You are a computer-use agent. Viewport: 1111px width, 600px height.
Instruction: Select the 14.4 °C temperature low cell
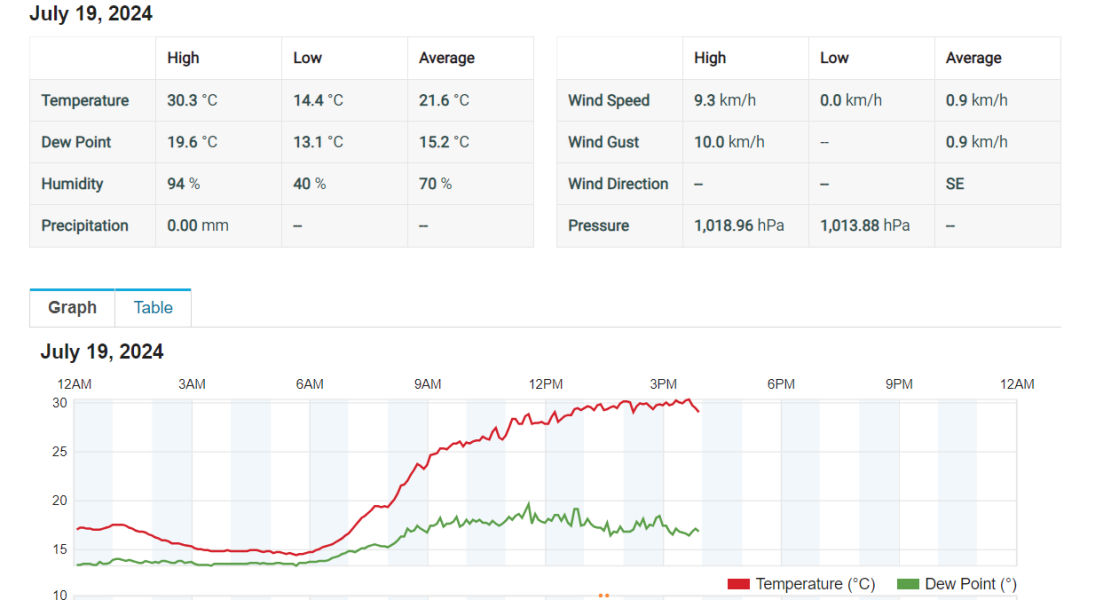(x=318, y=100)
